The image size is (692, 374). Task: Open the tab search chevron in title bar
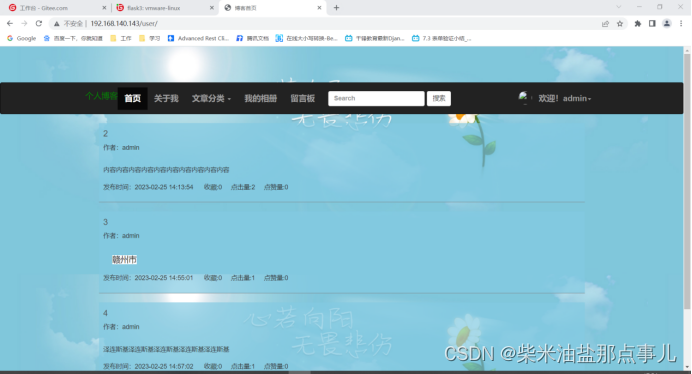point(618,7)
